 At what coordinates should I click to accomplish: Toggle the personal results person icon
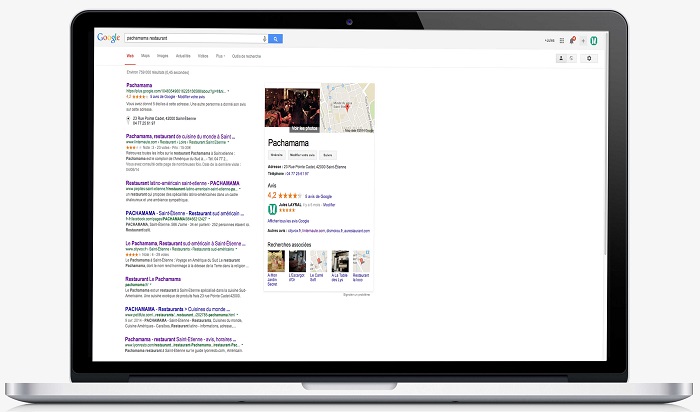tap(559, 58)
